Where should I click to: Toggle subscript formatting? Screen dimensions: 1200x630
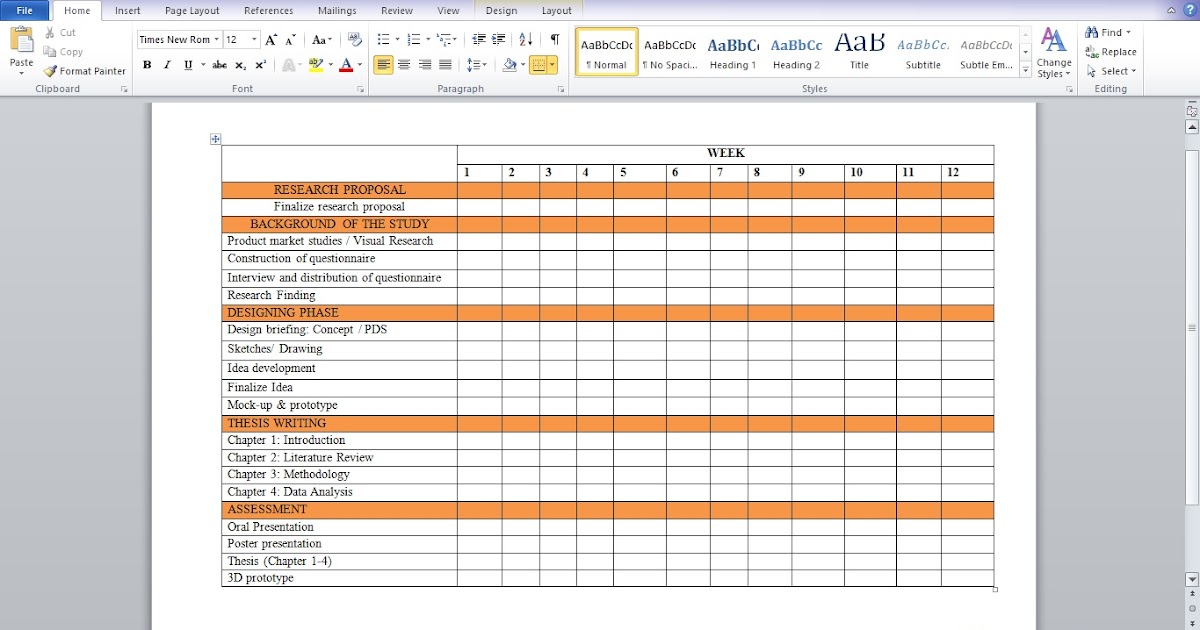point(241,65)
